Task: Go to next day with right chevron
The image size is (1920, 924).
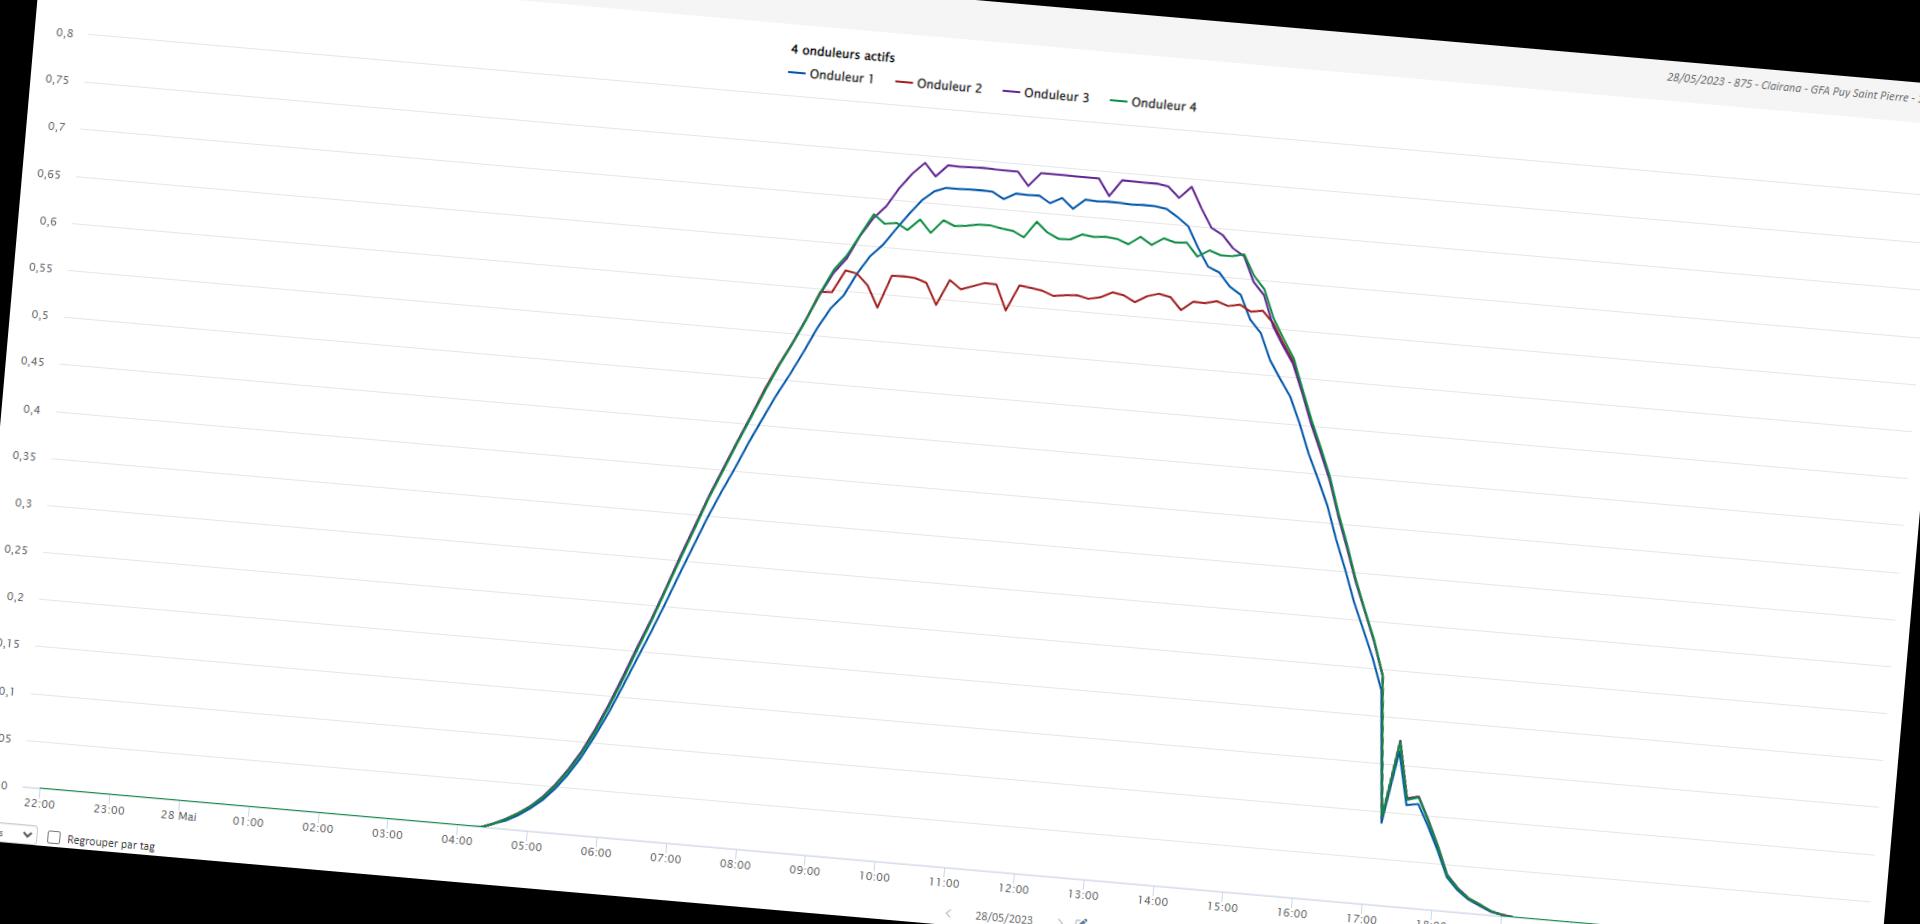Action: click(1060, 922)
